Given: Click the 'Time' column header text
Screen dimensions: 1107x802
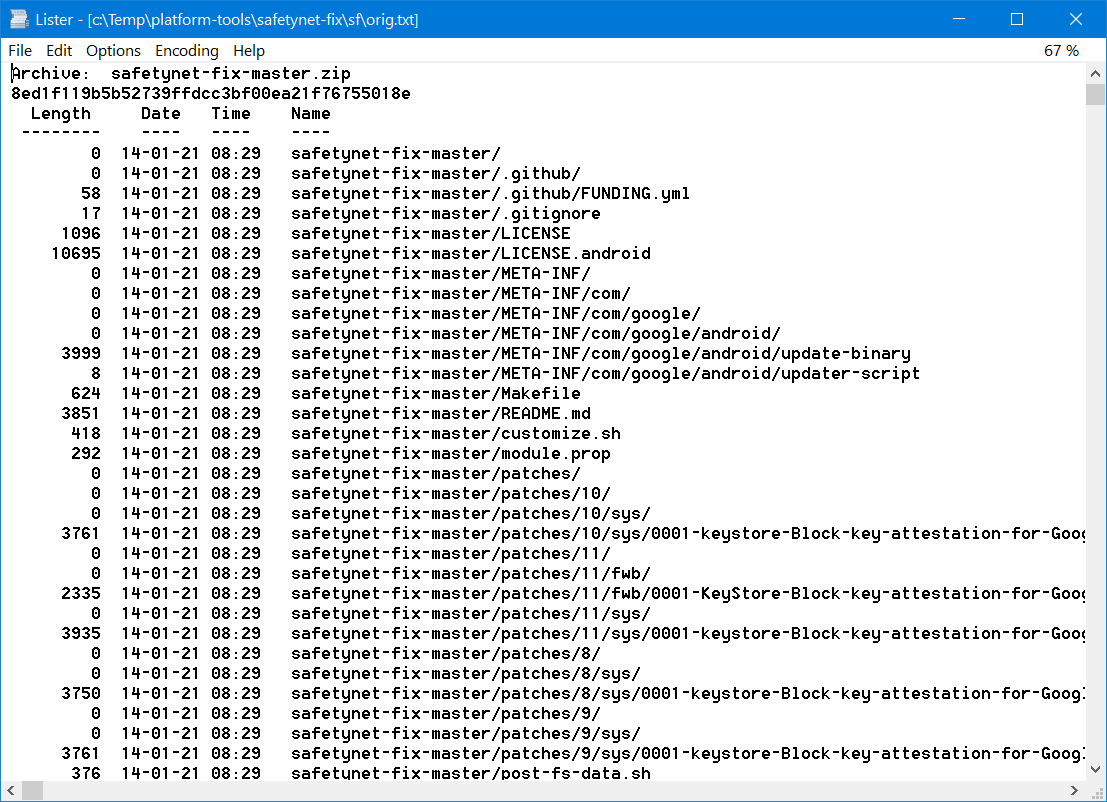Looking at the screenshot, I should (231, 114).
